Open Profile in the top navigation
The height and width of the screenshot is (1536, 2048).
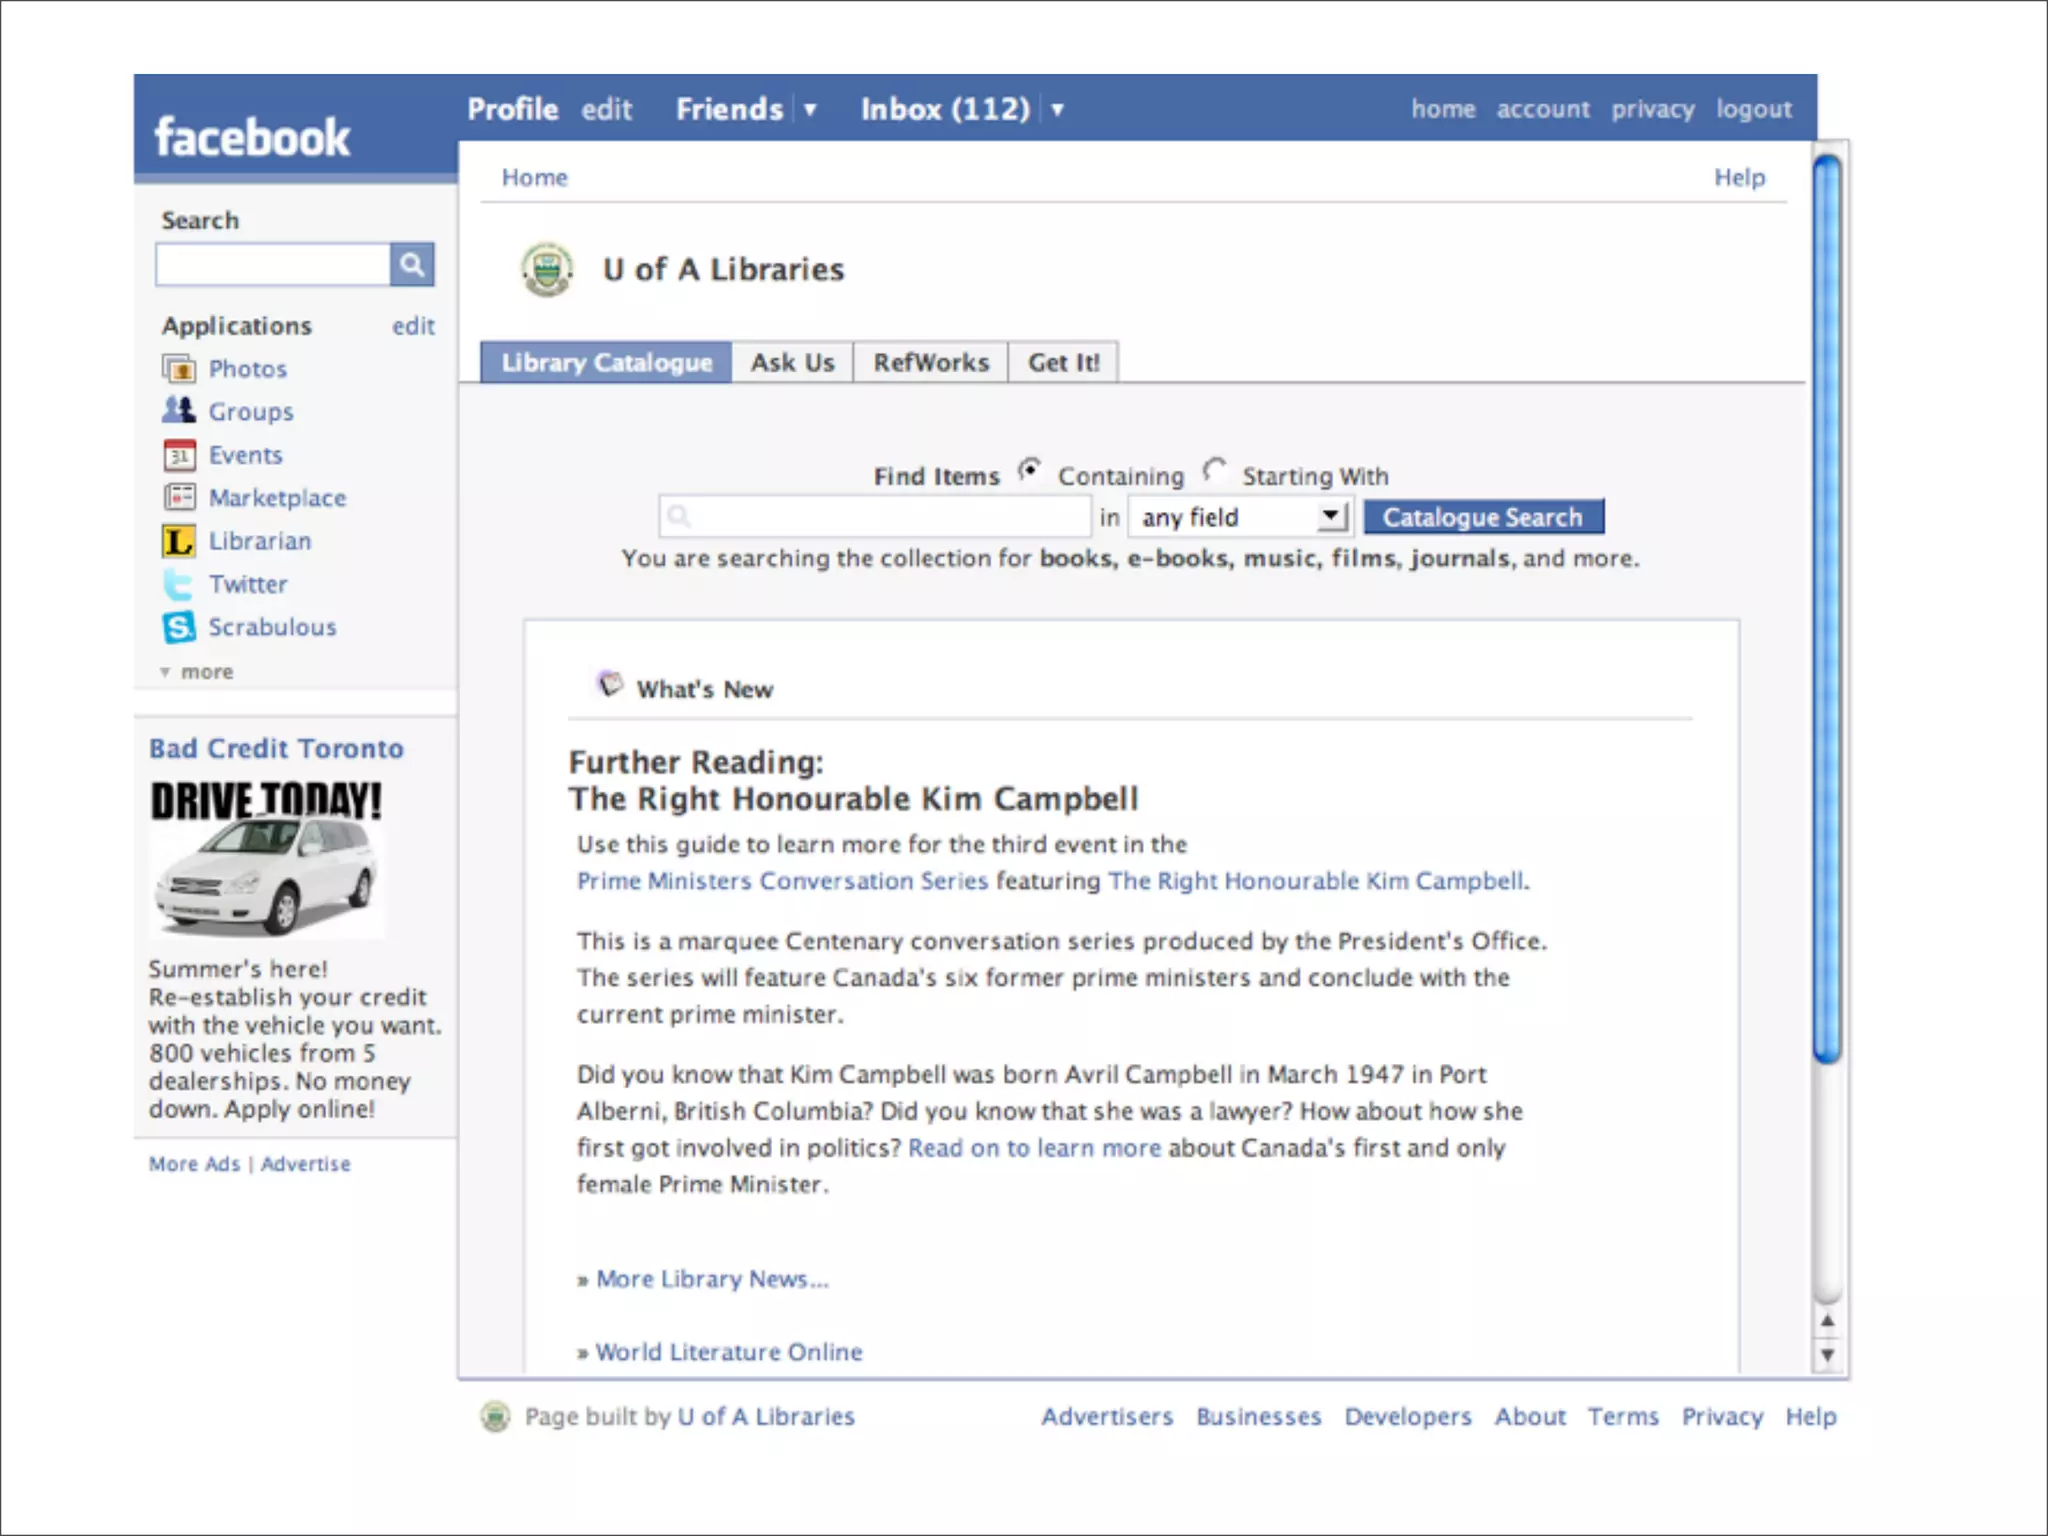513,109
